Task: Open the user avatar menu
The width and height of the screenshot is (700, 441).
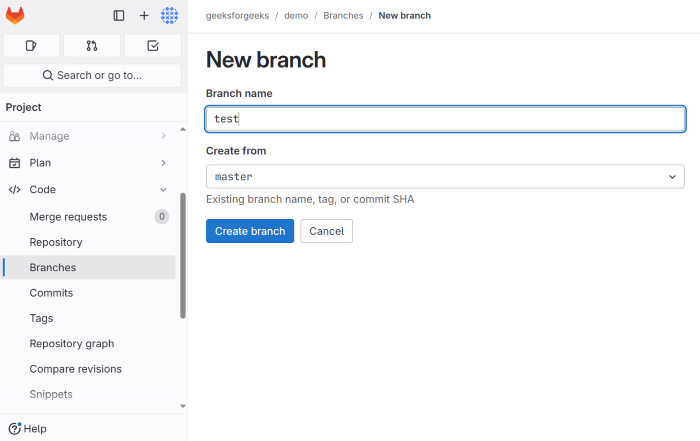Action: click(170, 16)
